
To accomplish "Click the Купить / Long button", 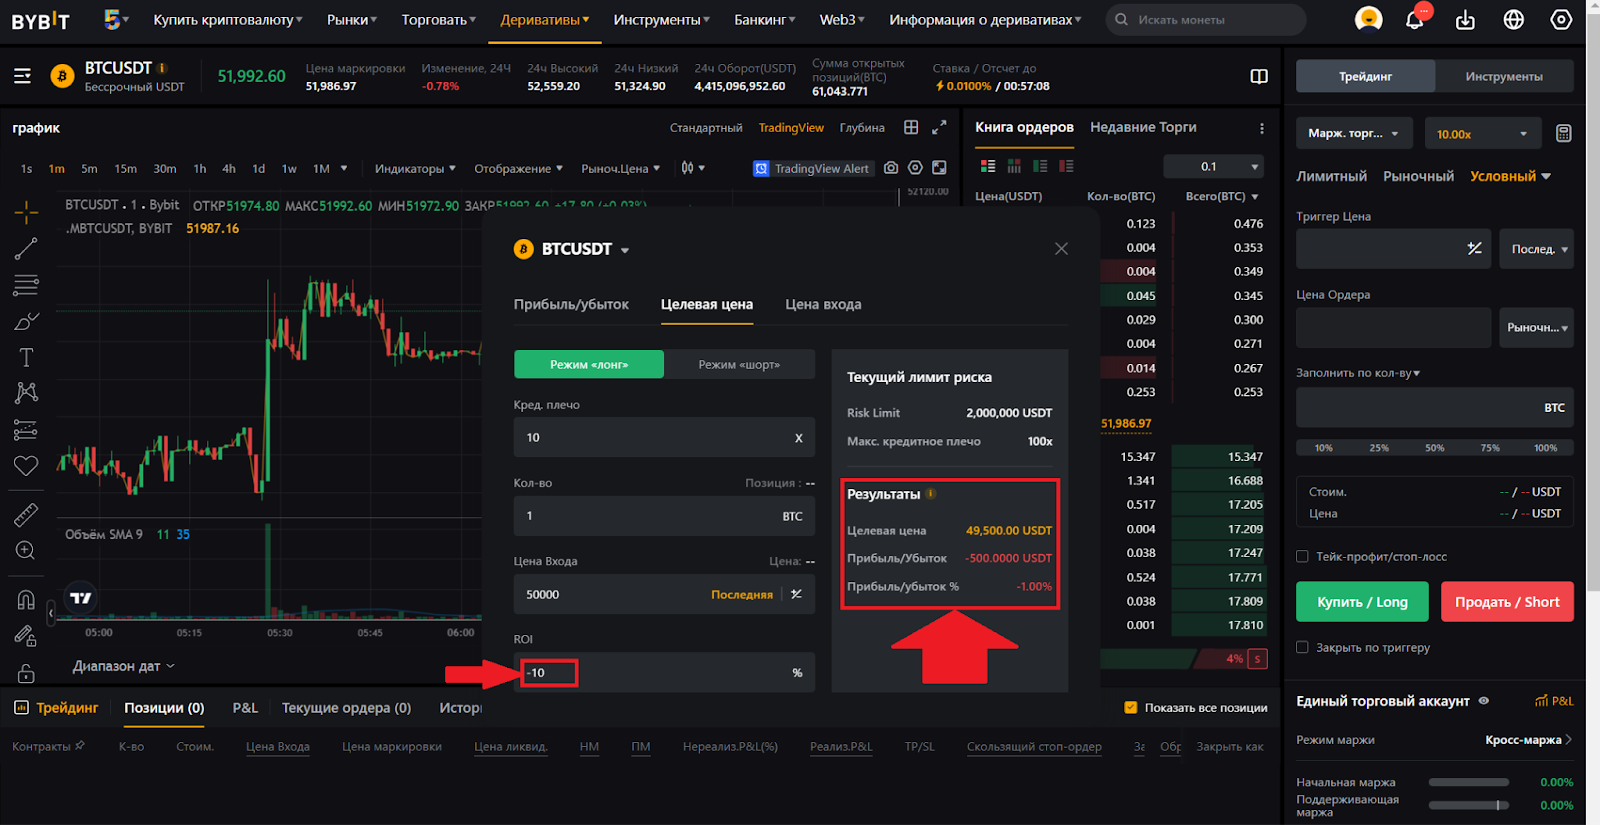I will (1362, 602).
